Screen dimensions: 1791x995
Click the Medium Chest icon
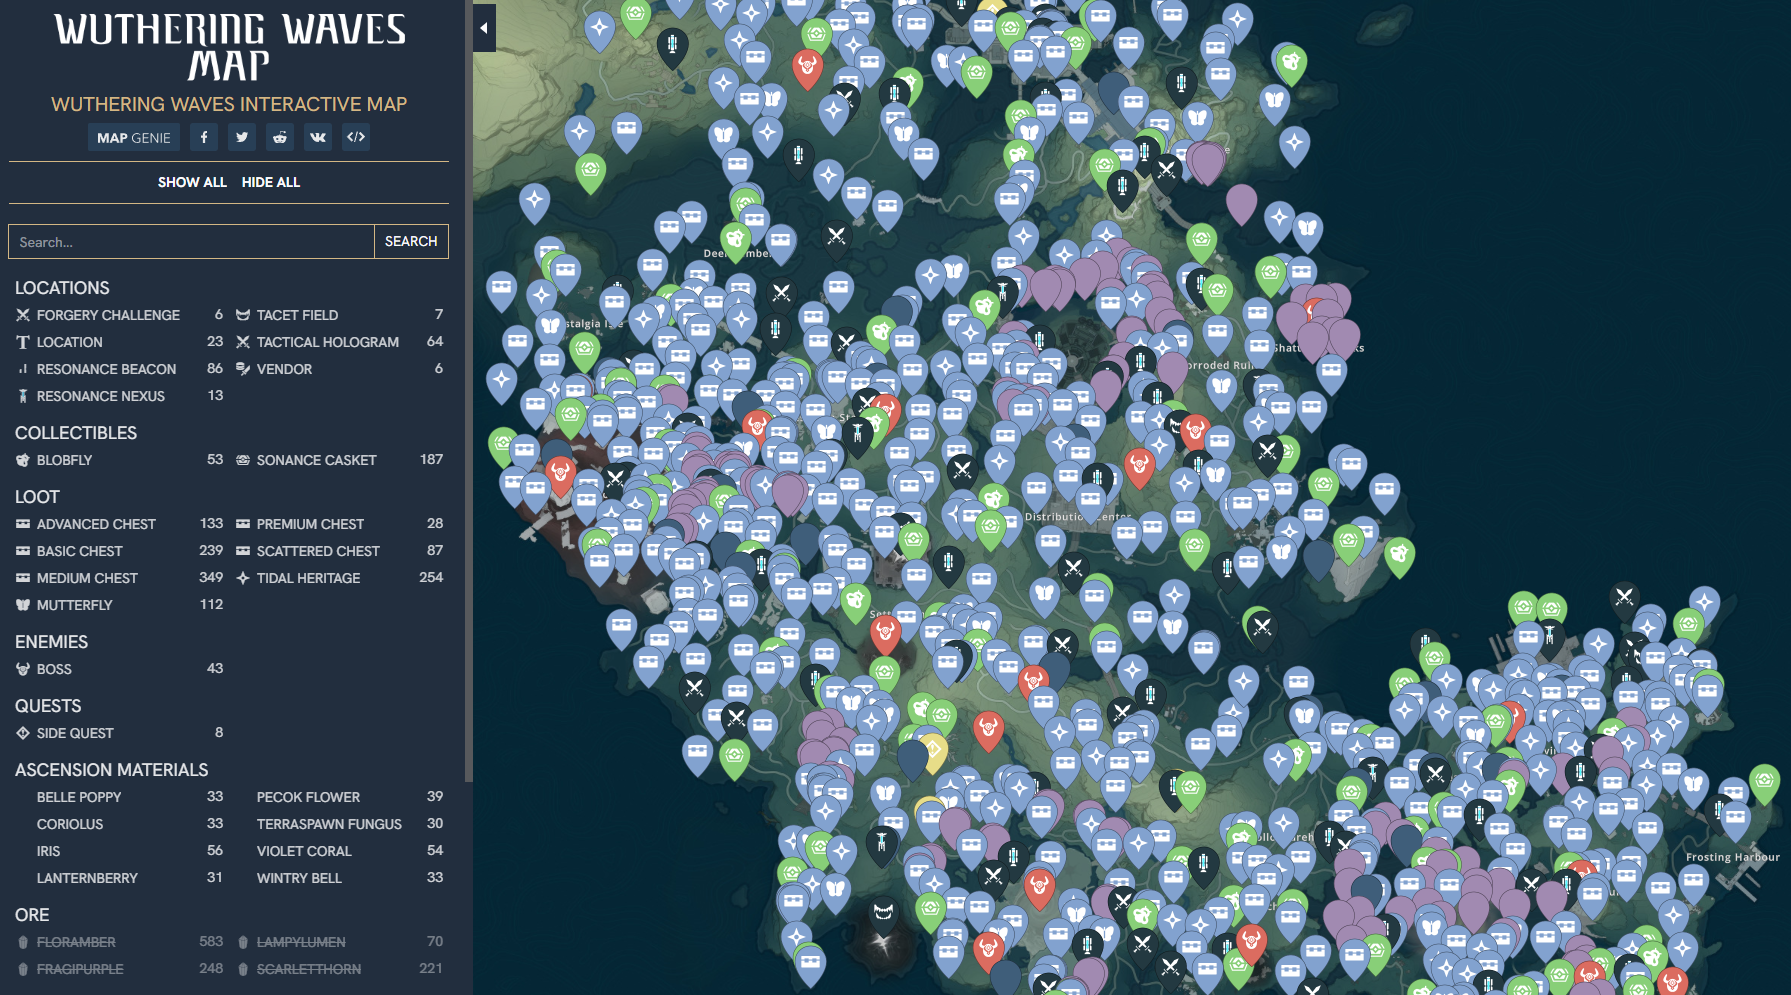click(23, 578)
